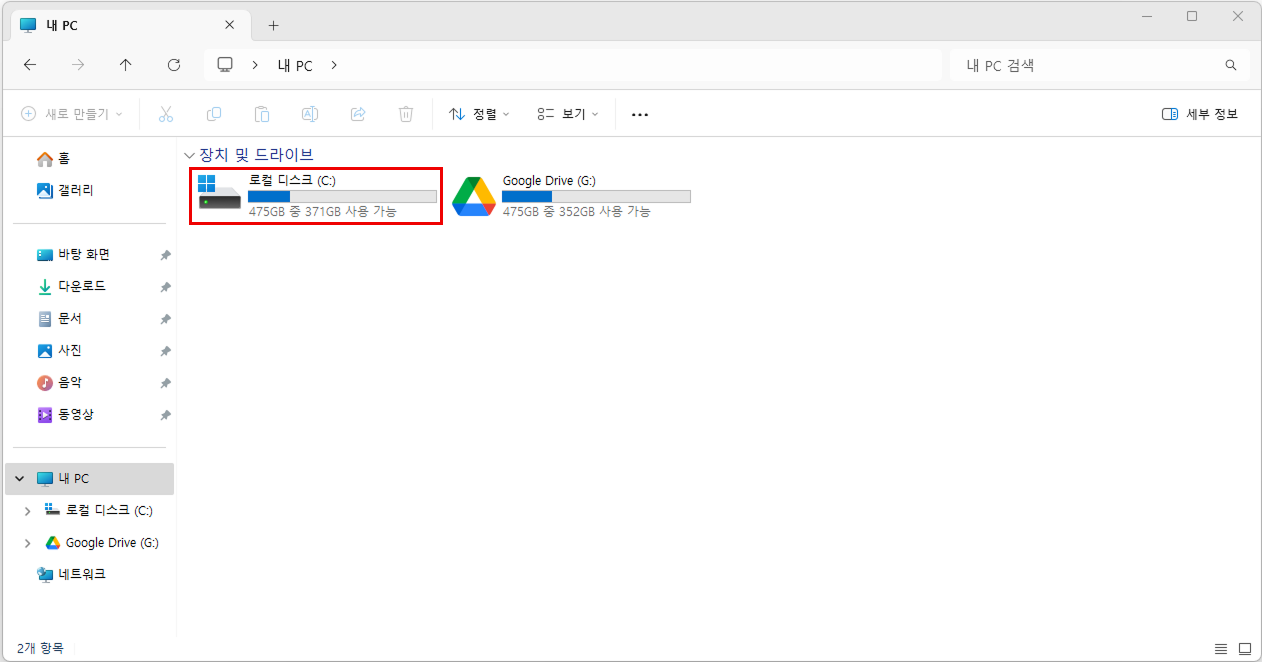This screenshot has height=662, width=1262.
Task: Click the 새로 만들기 button
Action: [x=72, y=114]
